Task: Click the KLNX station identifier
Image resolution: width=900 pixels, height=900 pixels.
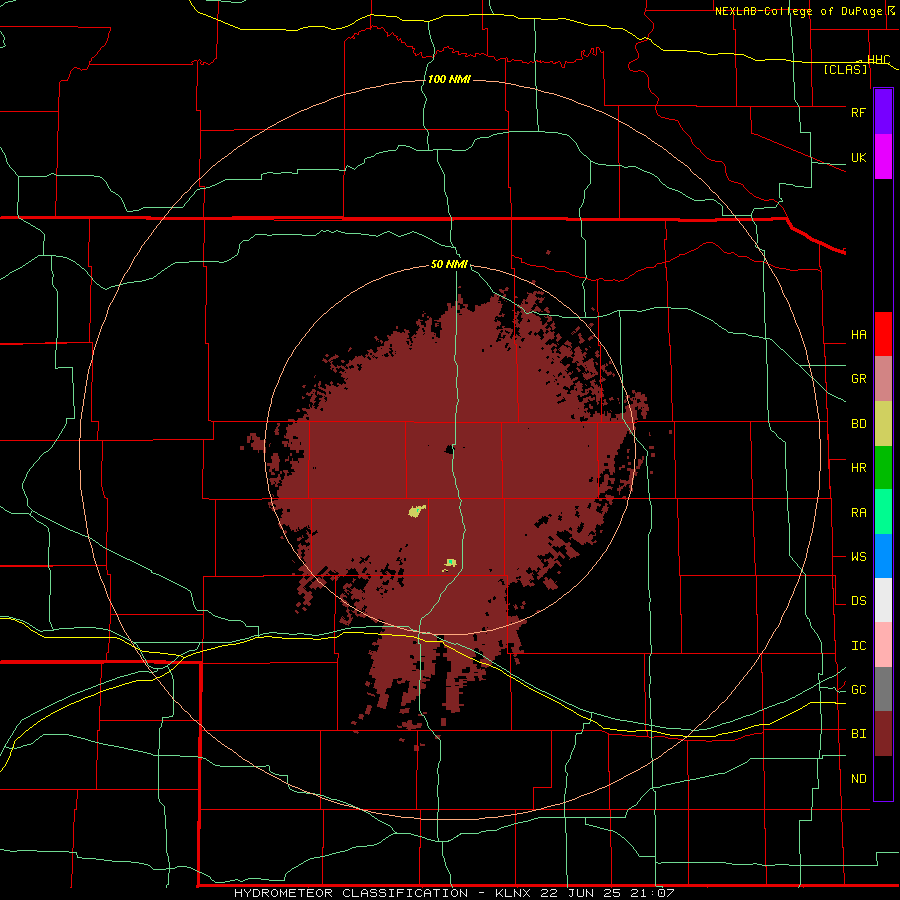Action: point(513,893)
